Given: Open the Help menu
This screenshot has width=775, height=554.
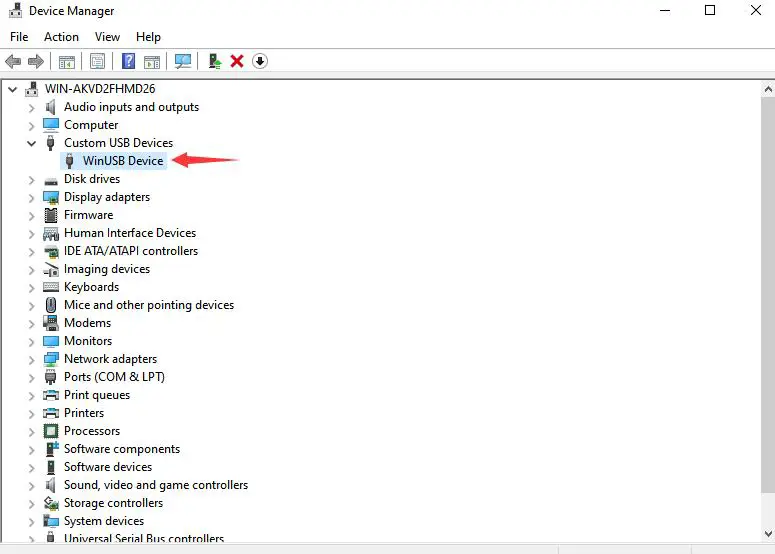Looking at the screenshot, I should 148,37.
